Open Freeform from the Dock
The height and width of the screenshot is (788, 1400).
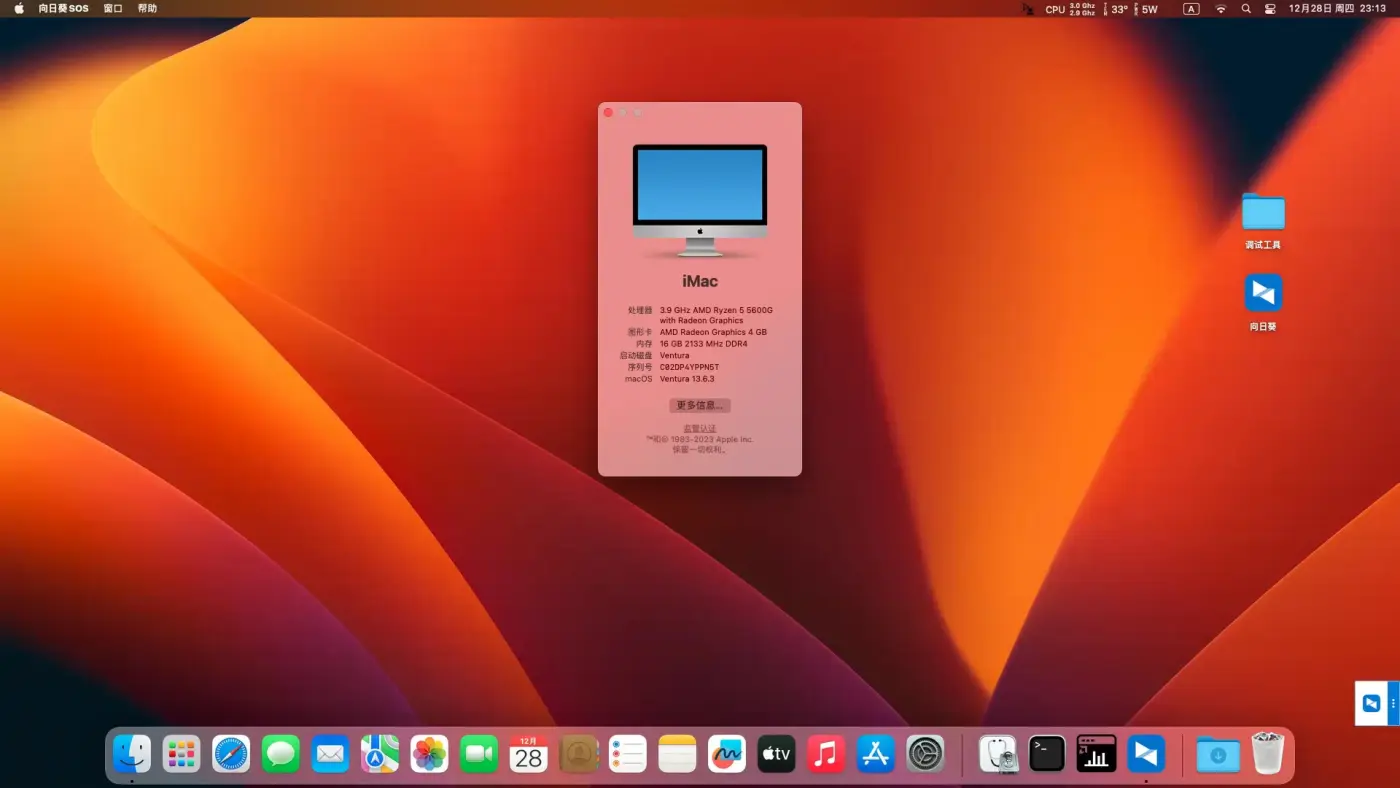pos(726,754)
